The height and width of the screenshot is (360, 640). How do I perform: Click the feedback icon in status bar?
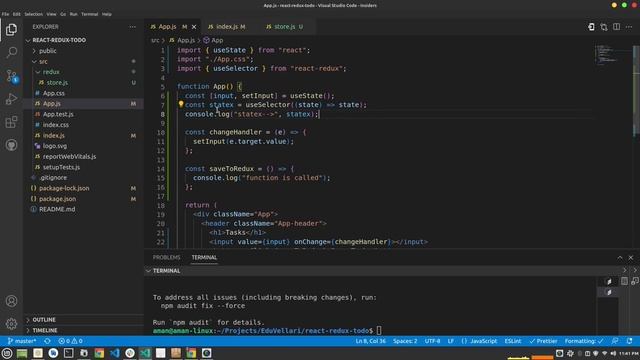click(x=615, y=341)
